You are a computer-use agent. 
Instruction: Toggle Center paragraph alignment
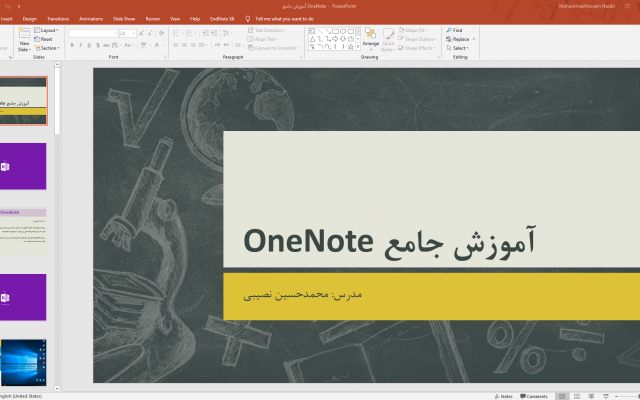click(x=184, y=45)
